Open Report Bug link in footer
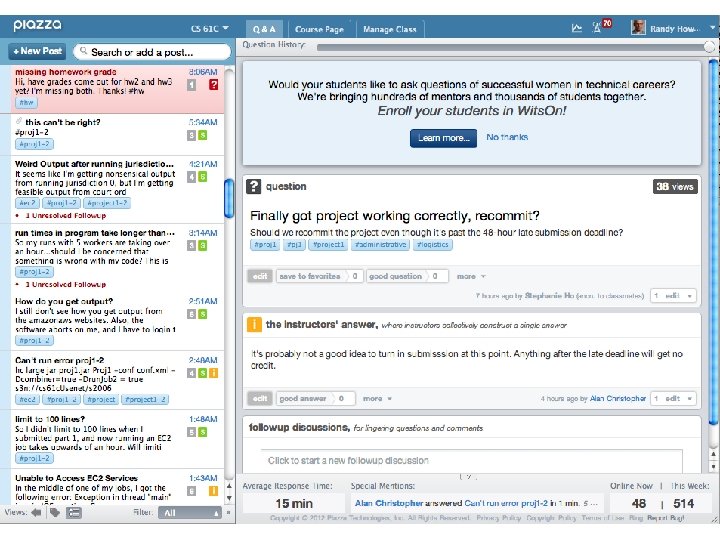This screenshot has width=720, height=540. pos(665,518)
